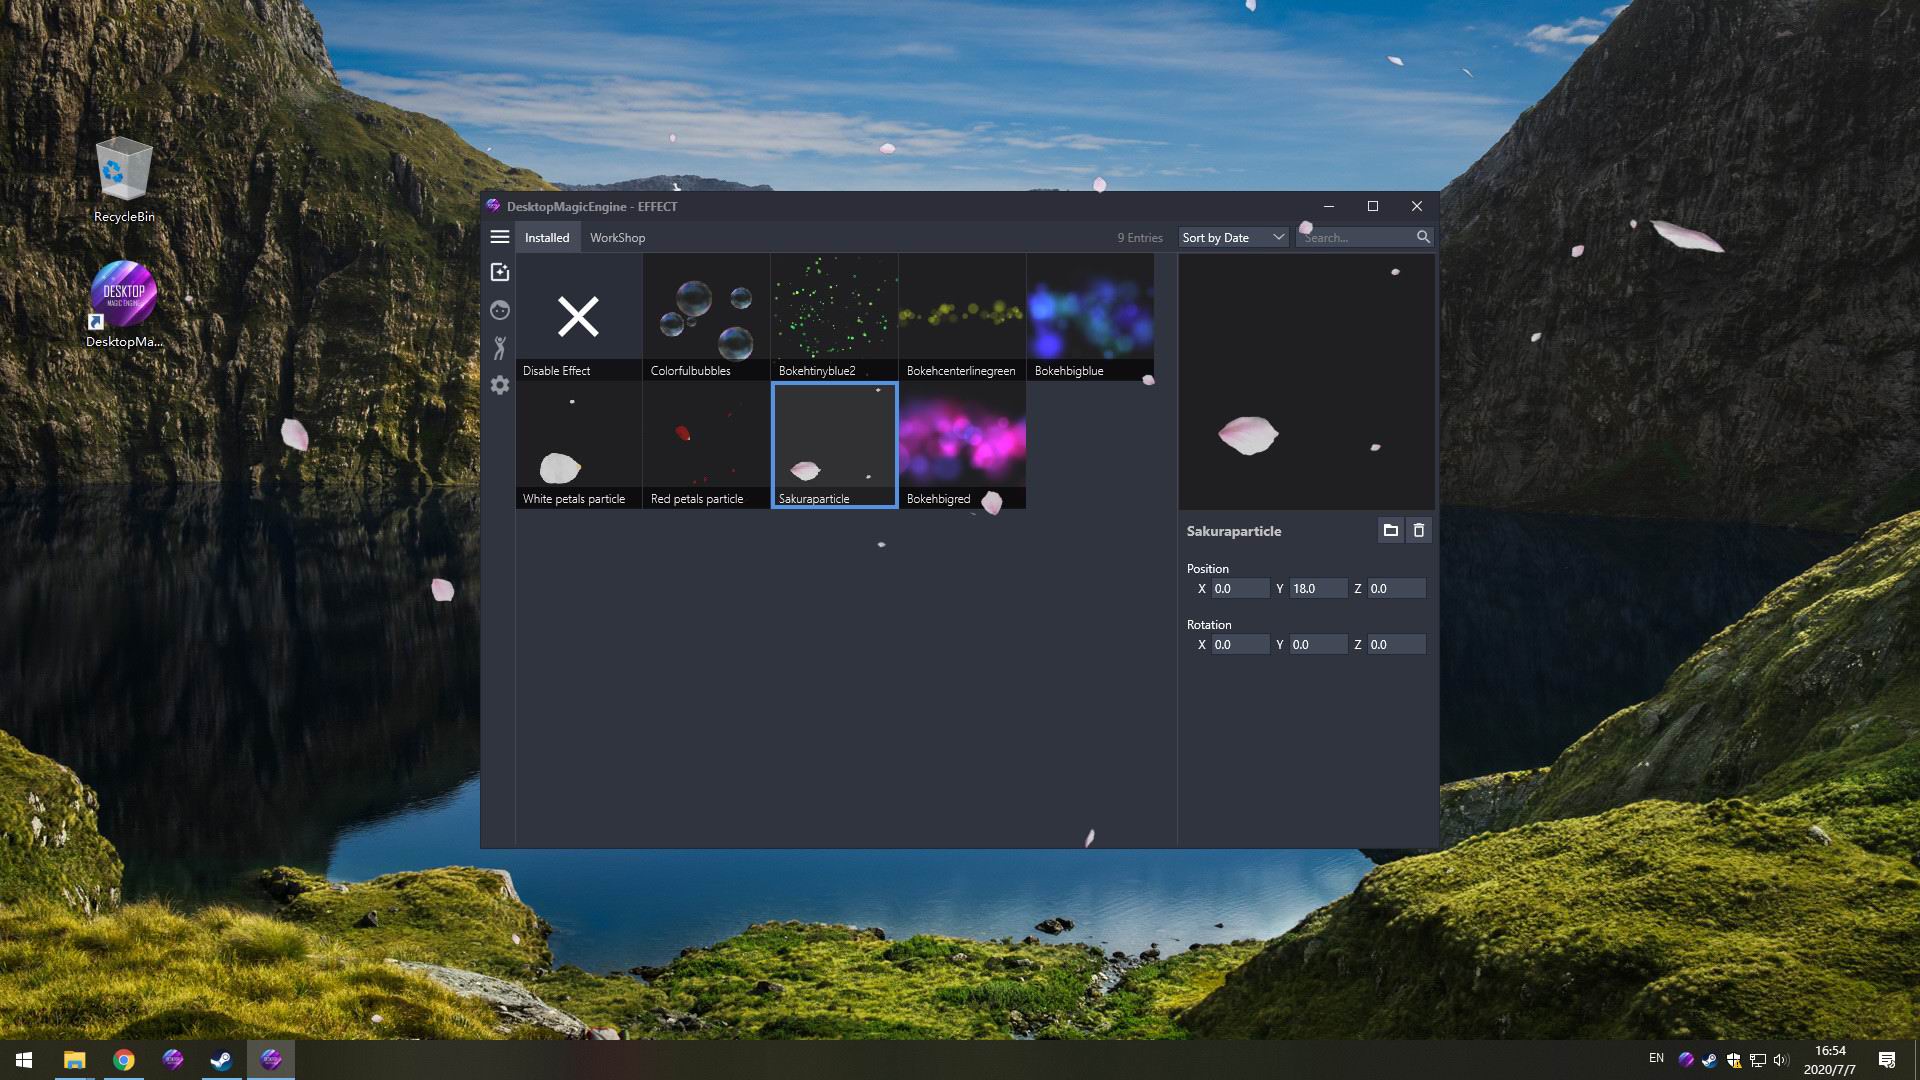
Task: Click the search magnifier icon
Action: tap(1423, 237)
